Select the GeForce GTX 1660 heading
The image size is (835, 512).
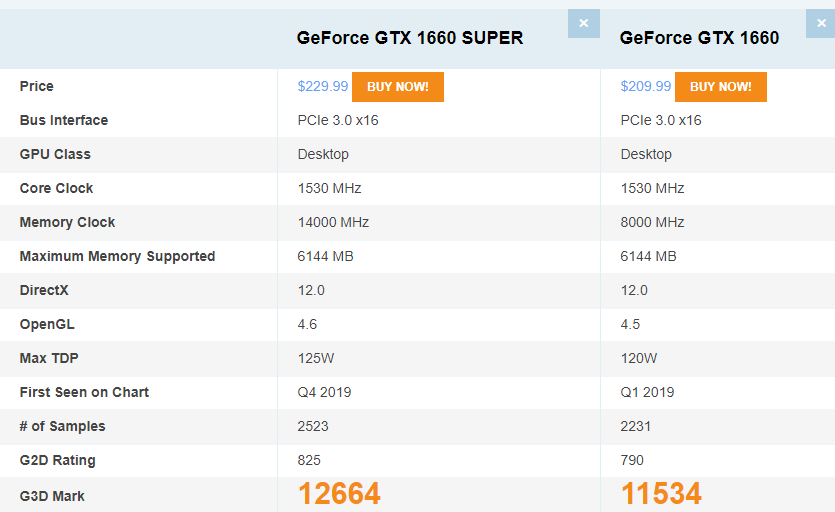coord(699,38)
